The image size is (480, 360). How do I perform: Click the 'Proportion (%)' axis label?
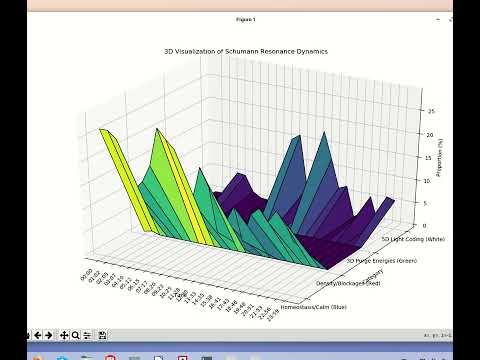[x=440, y=158]
